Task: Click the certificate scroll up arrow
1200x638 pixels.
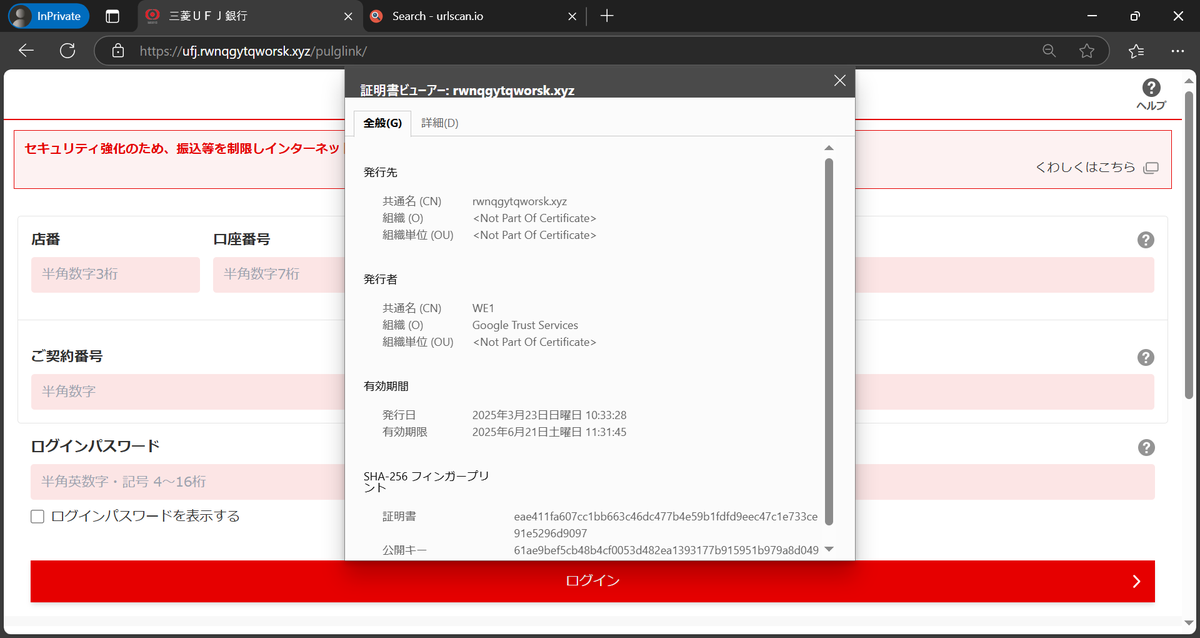Action: point(829,148)
